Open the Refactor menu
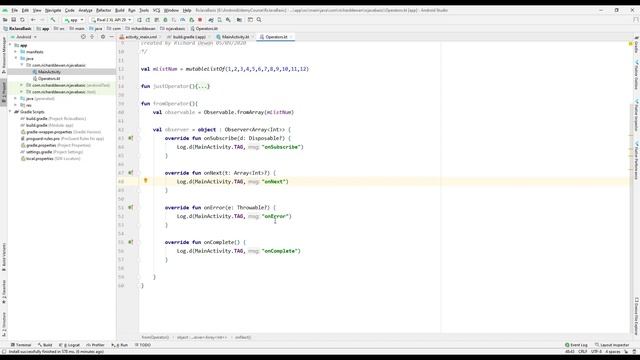 coord(103,10)
